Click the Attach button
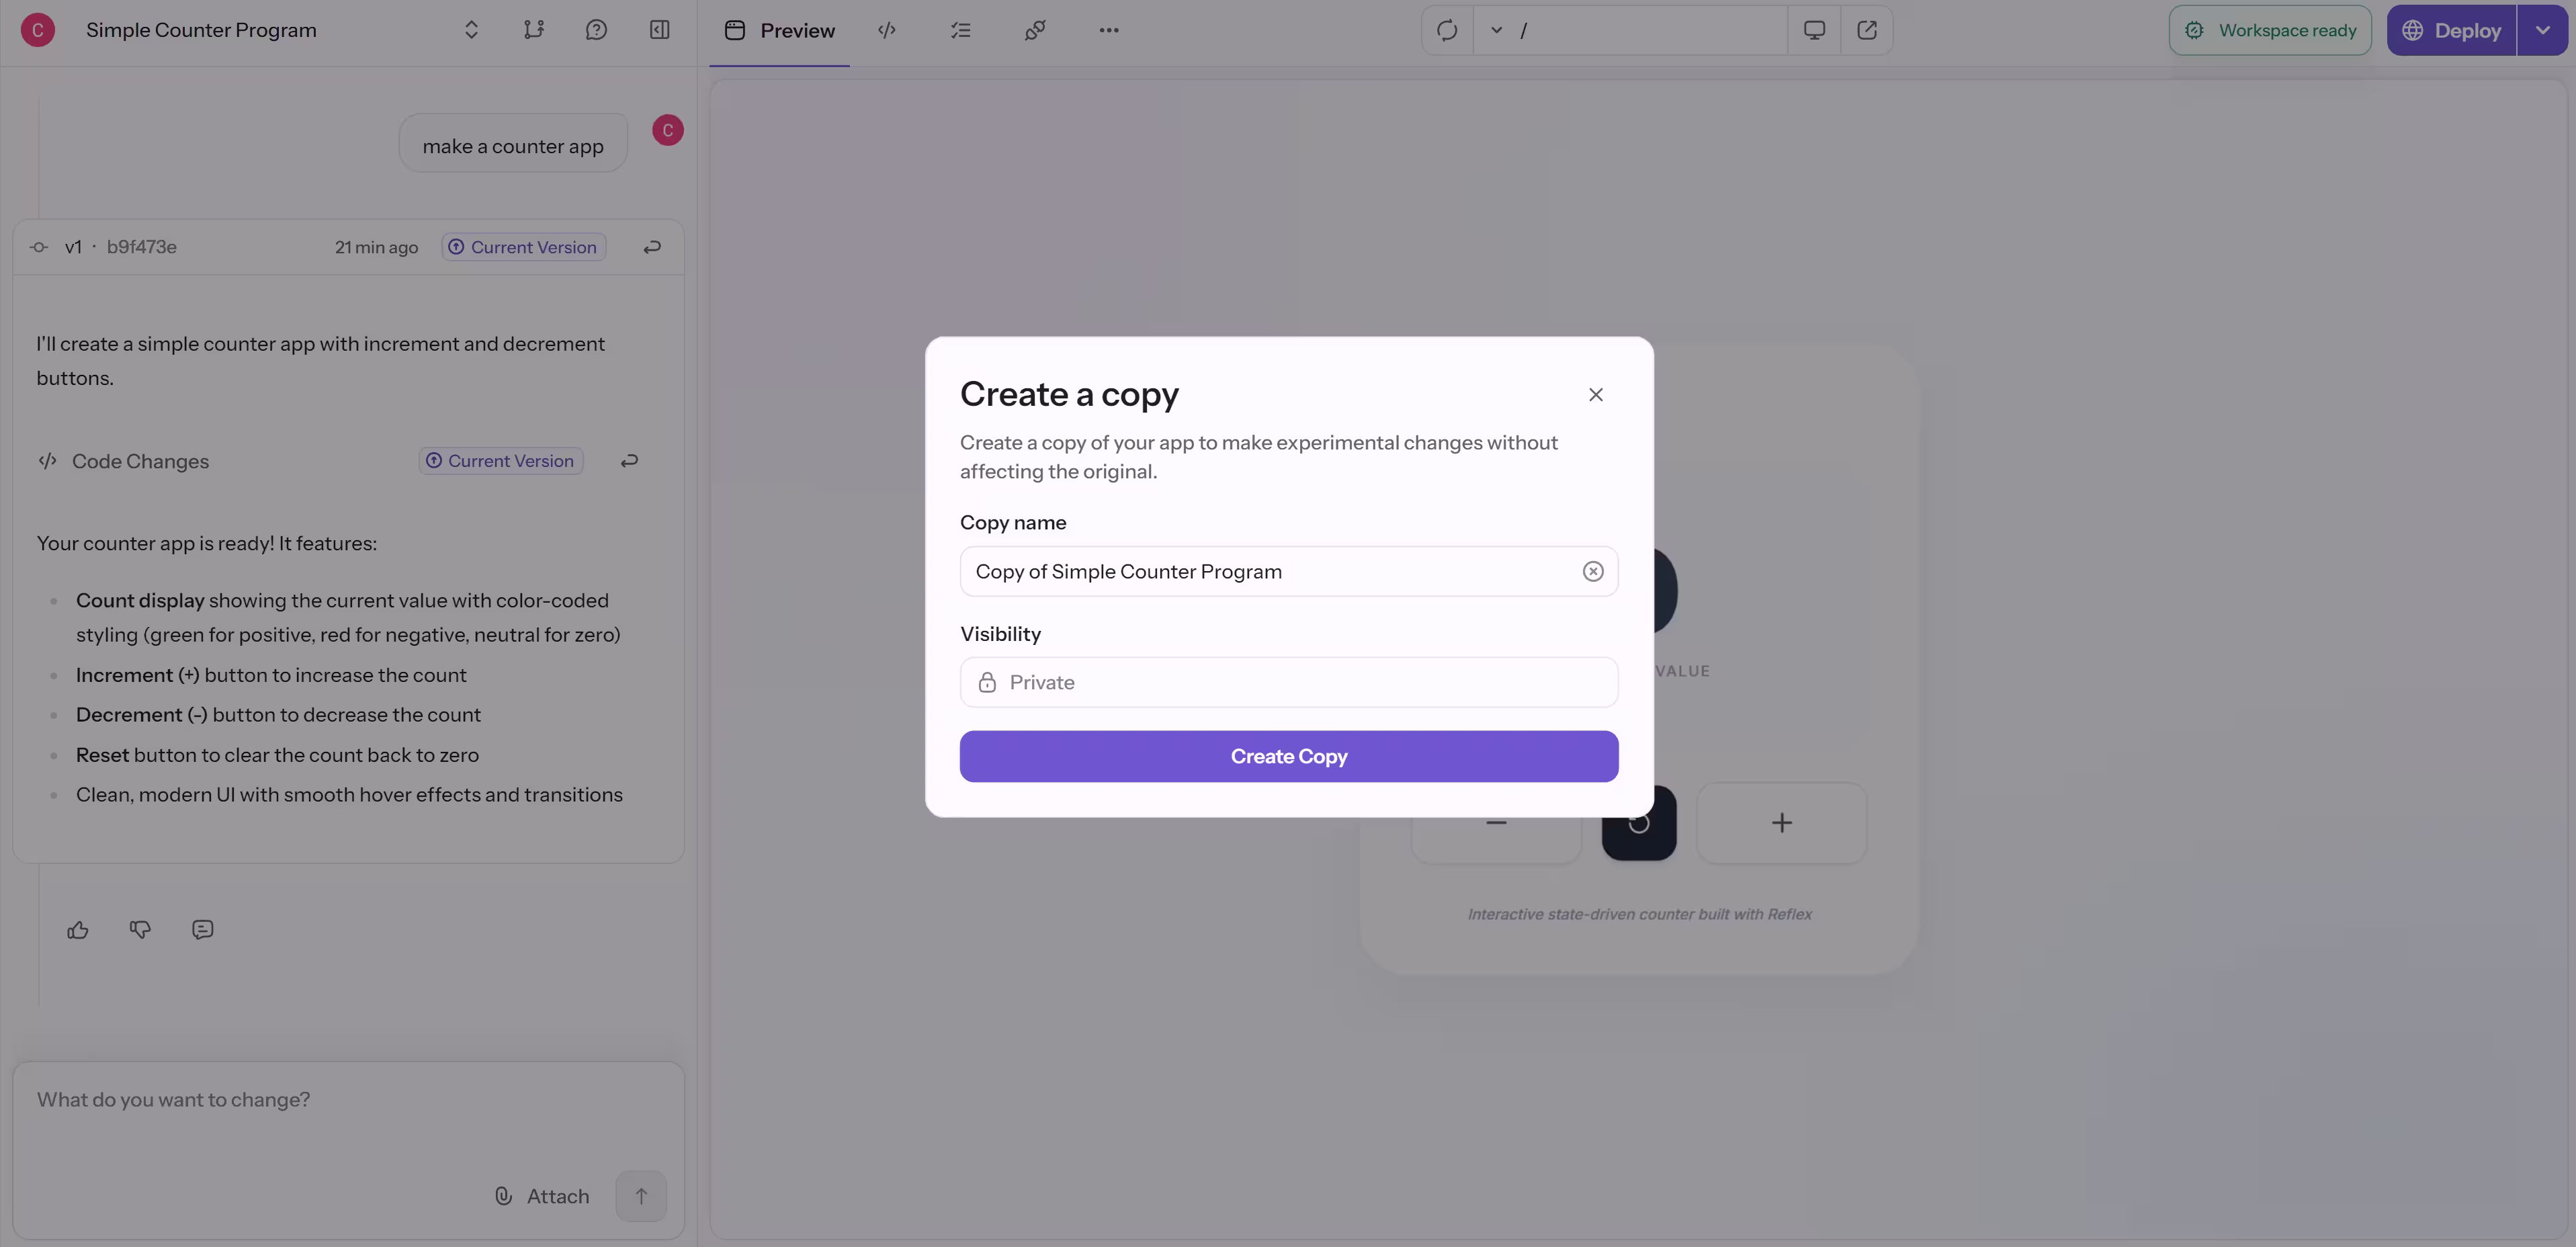Screen dimensions: 2576x1247 click(x=542, y=1196)
